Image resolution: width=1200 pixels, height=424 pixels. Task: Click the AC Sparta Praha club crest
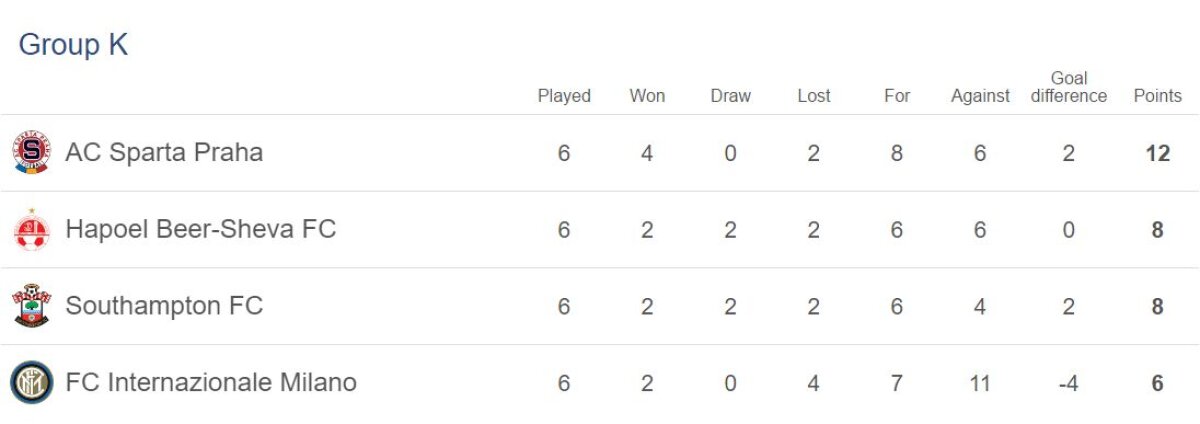[x=31, y=153]
